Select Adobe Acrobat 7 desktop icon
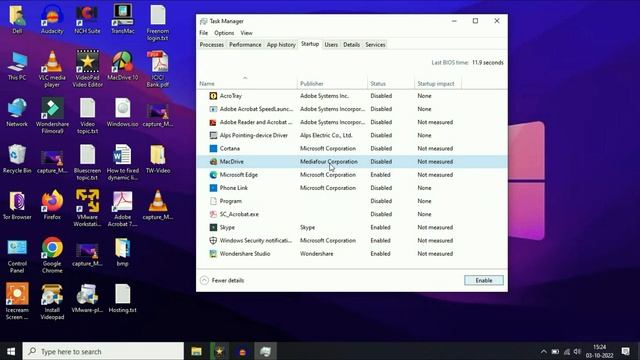The height and width of the screenshot is (360, 640). tap(122, 208)
